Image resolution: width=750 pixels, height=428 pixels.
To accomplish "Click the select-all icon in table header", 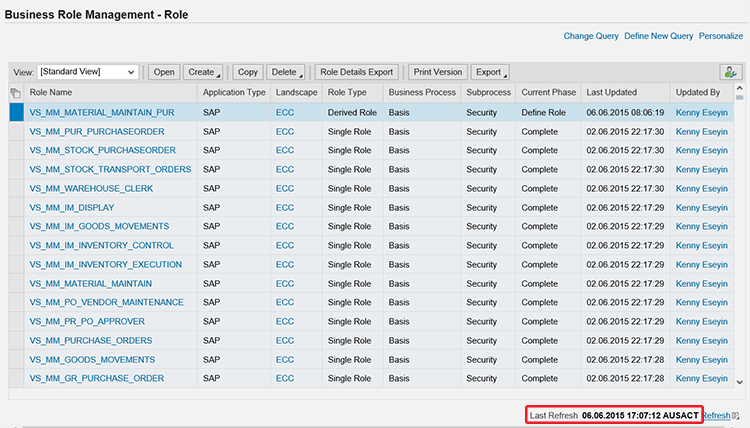I will (15, 93).
